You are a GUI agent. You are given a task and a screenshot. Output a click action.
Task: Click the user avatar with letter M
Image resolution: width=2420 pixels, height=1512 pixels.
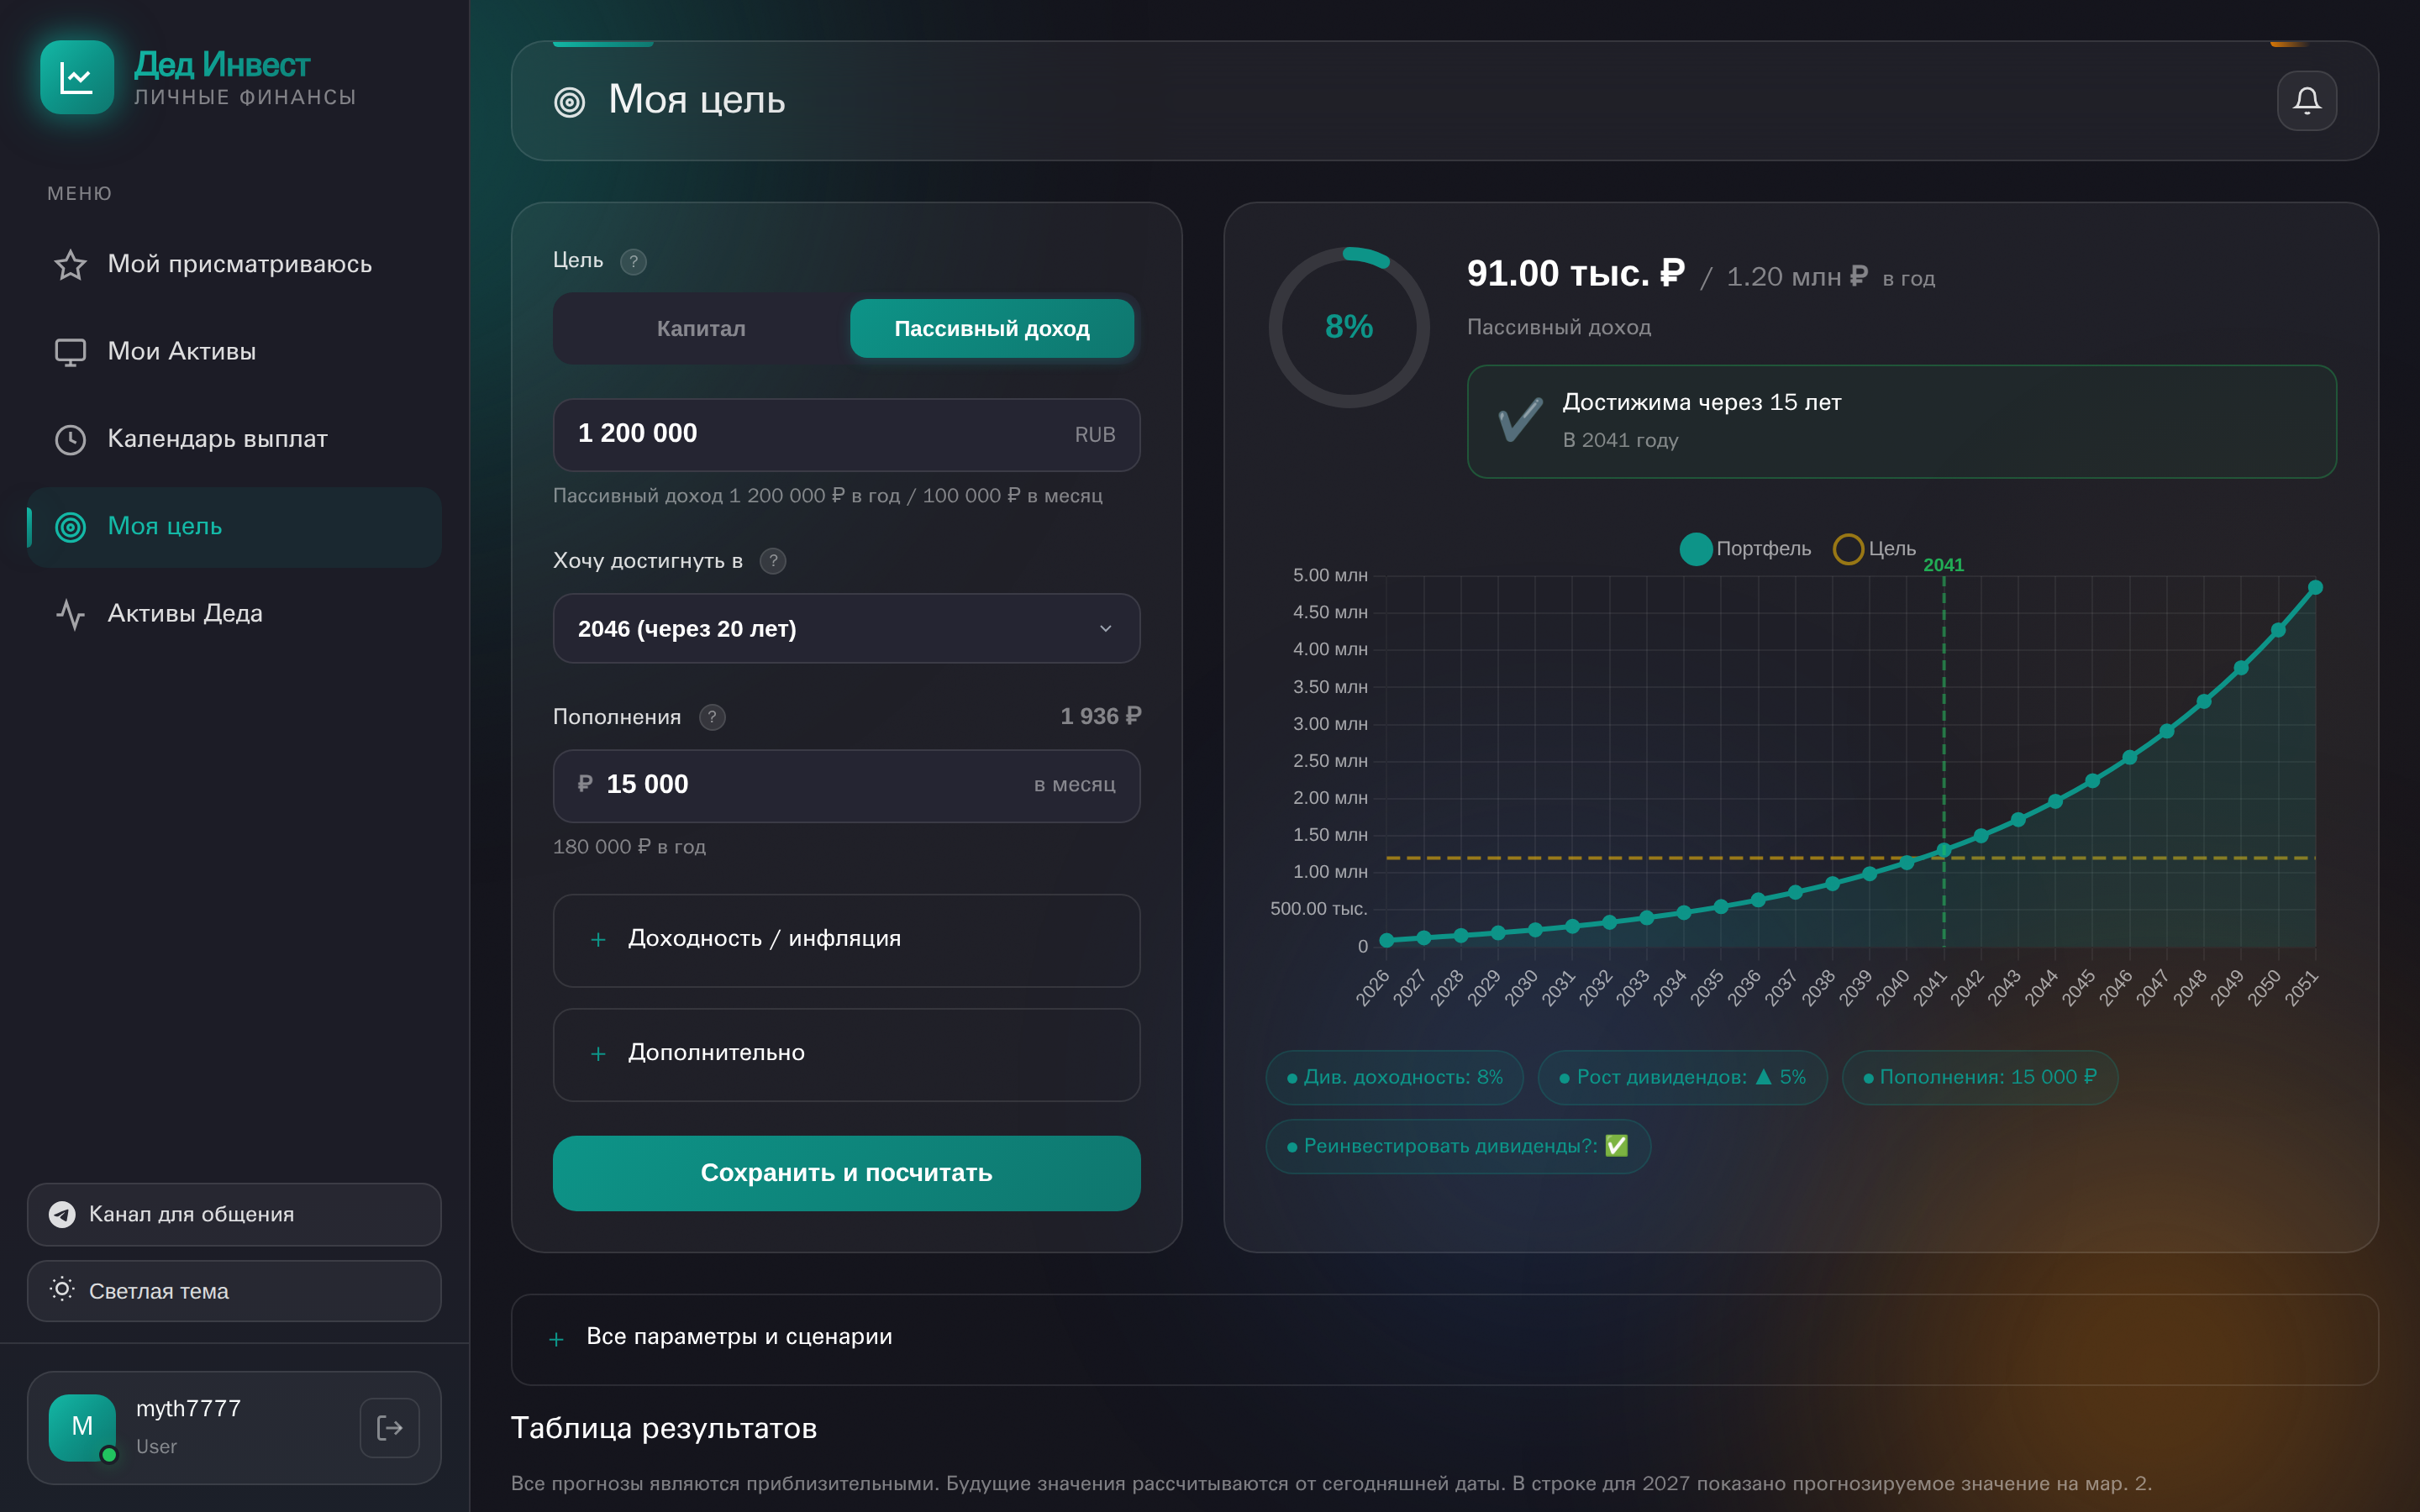(82, 1427)
